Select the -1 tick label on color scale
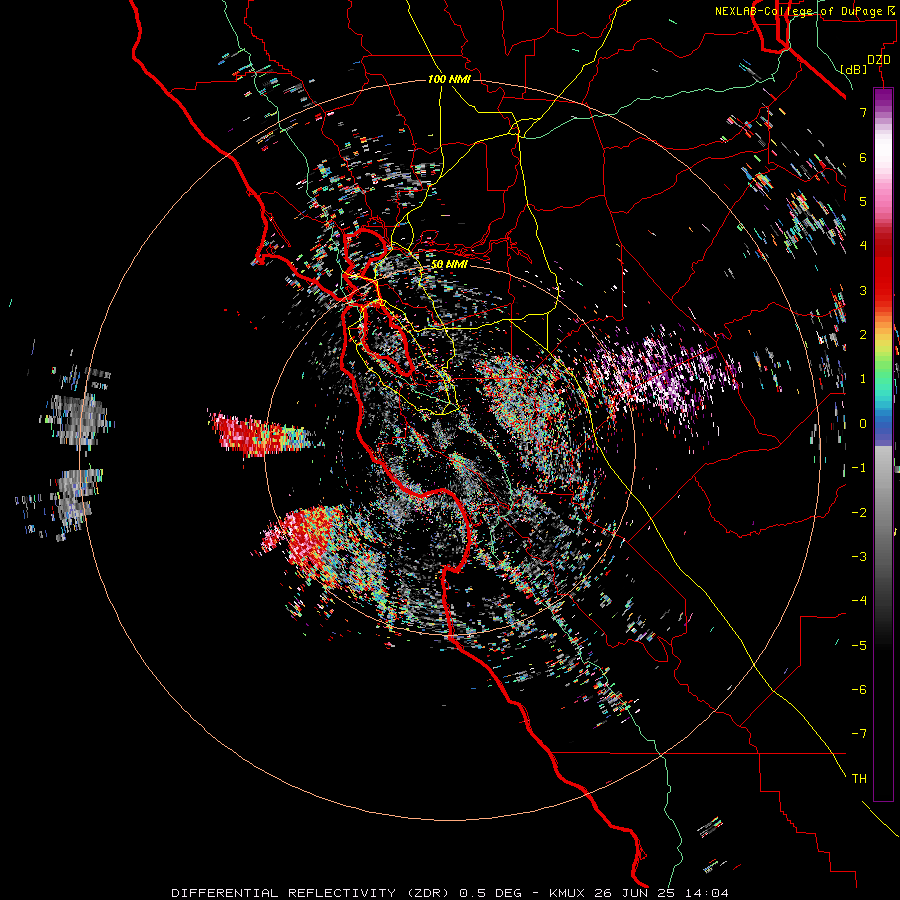 859,468
